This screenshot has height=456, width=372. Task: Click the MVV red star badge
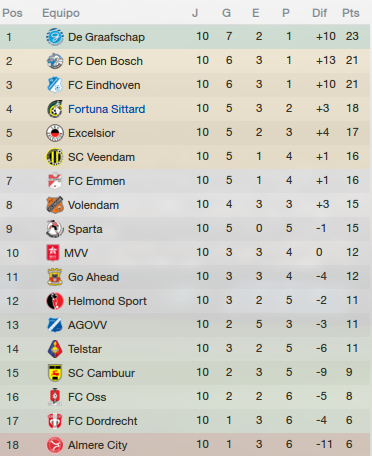tap(53, 253)
